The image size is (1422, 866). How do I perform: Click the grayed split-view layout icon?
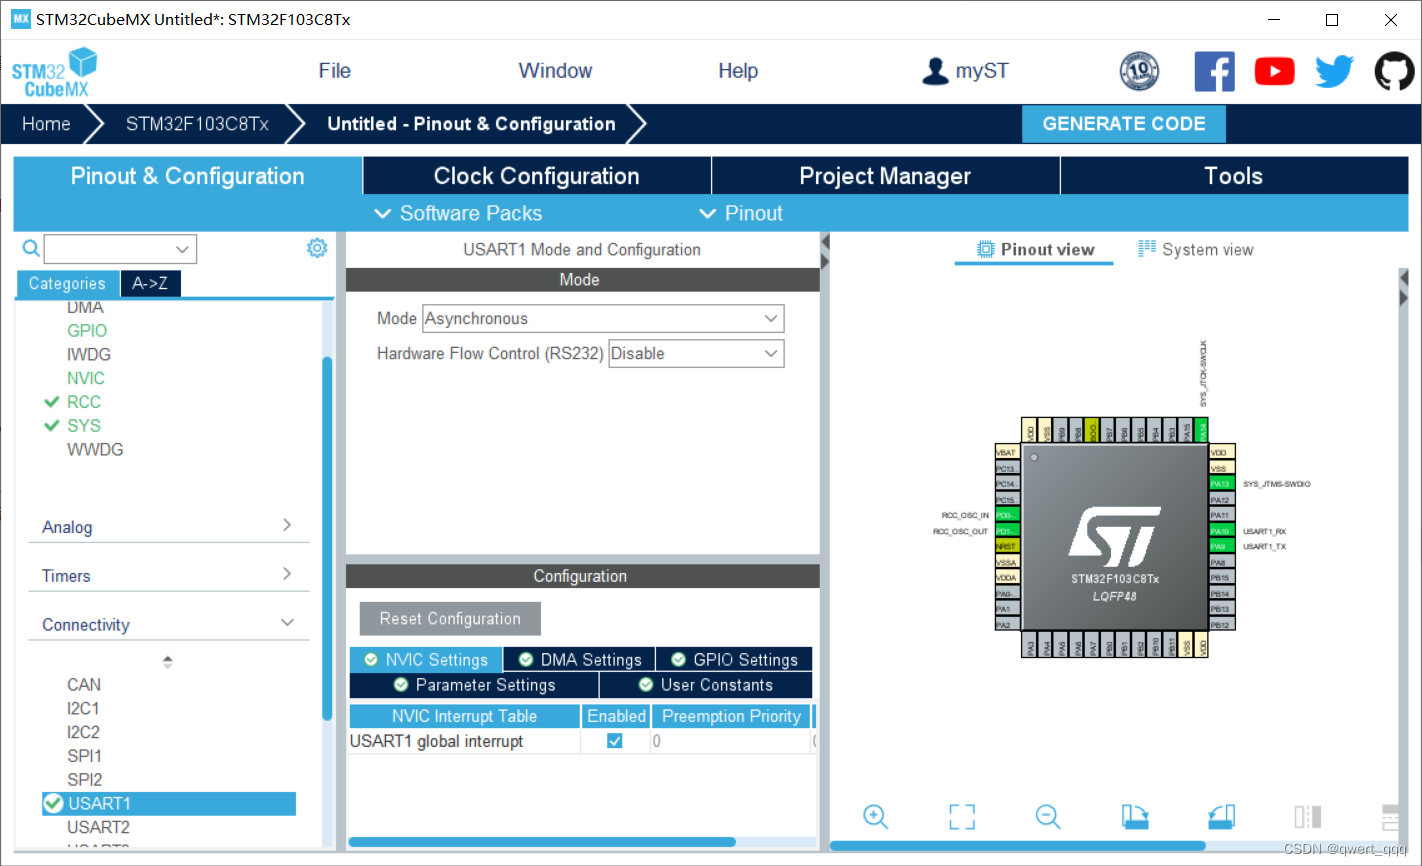point(1308,816)
